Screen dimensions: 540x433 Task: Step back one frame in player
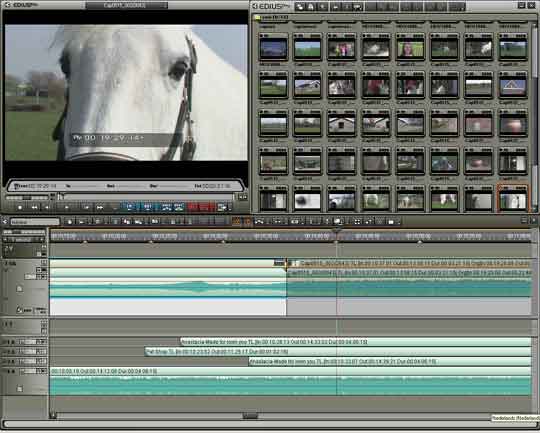click(x=47, y=207)
